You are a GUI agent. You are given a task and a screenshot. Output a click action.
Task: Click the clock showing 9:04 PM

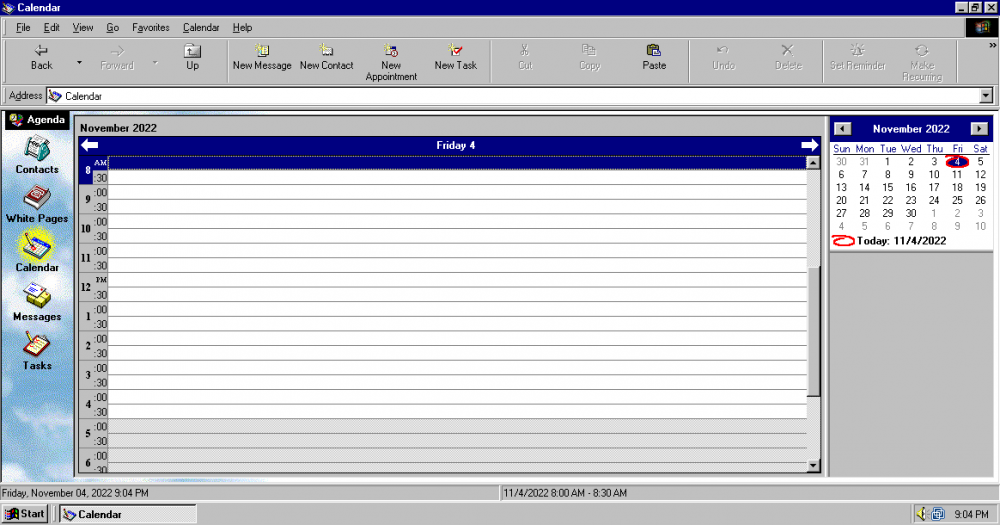(971, 514)
